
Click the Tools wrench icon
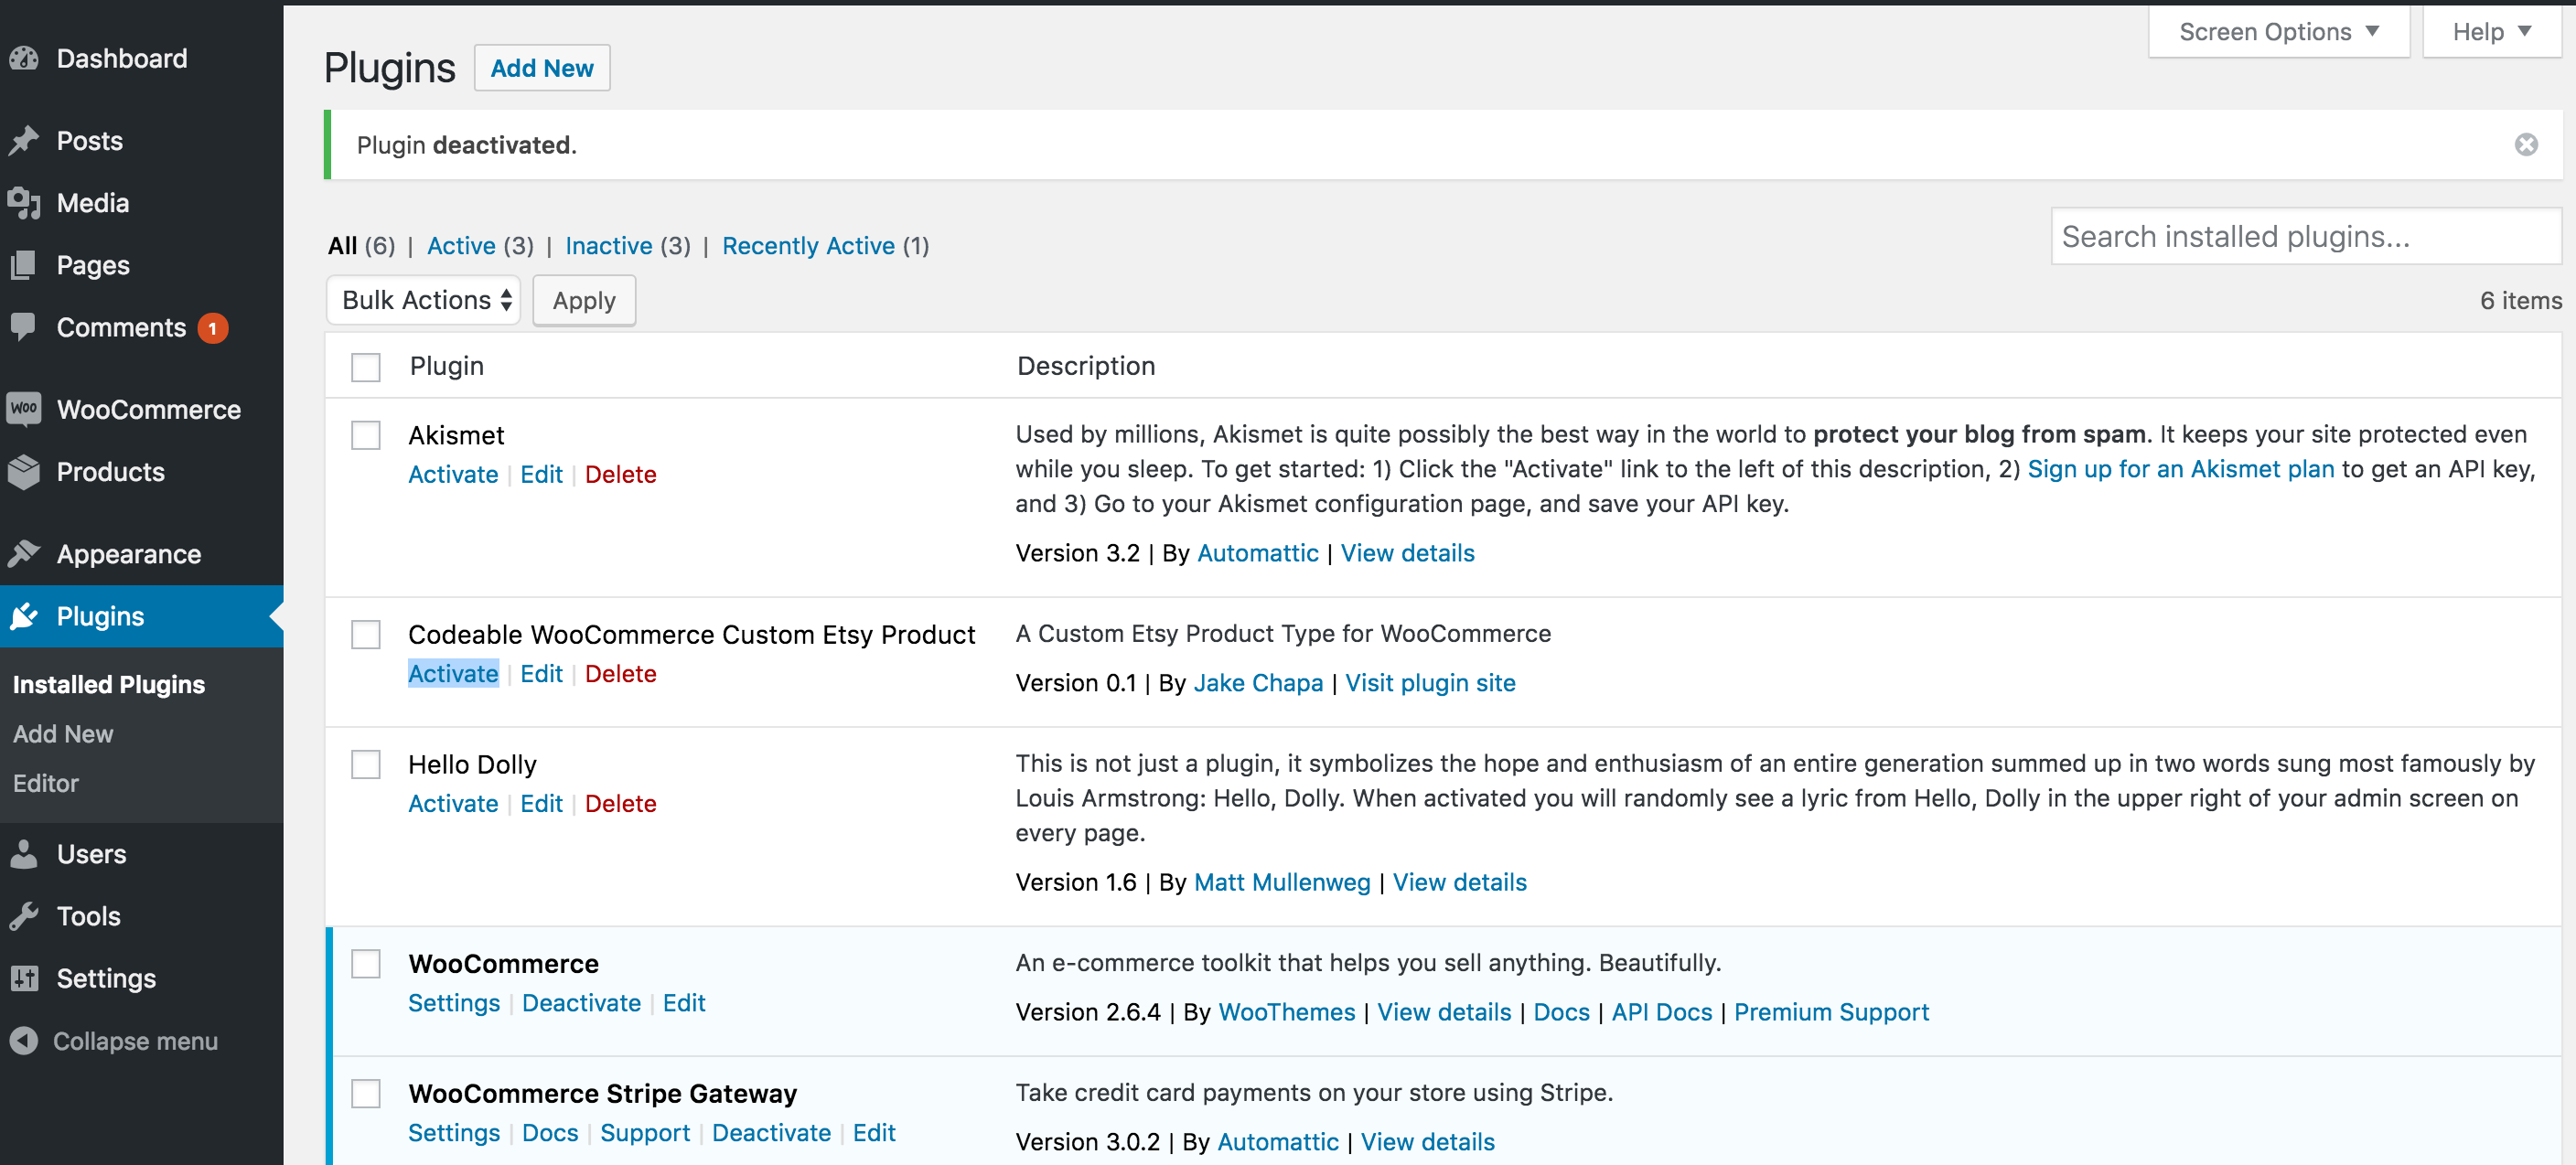coord(24,915)
